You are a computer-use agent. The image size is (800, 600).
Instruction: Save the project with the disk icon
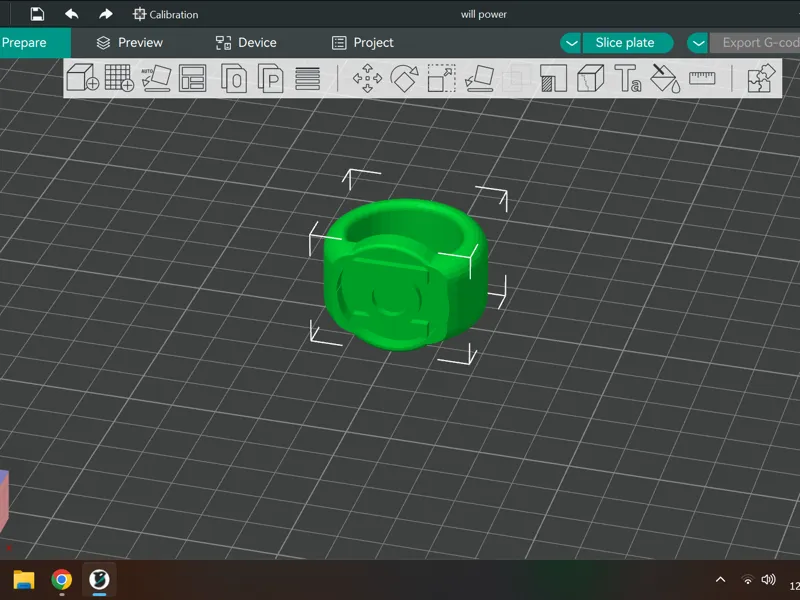point(37,14)
